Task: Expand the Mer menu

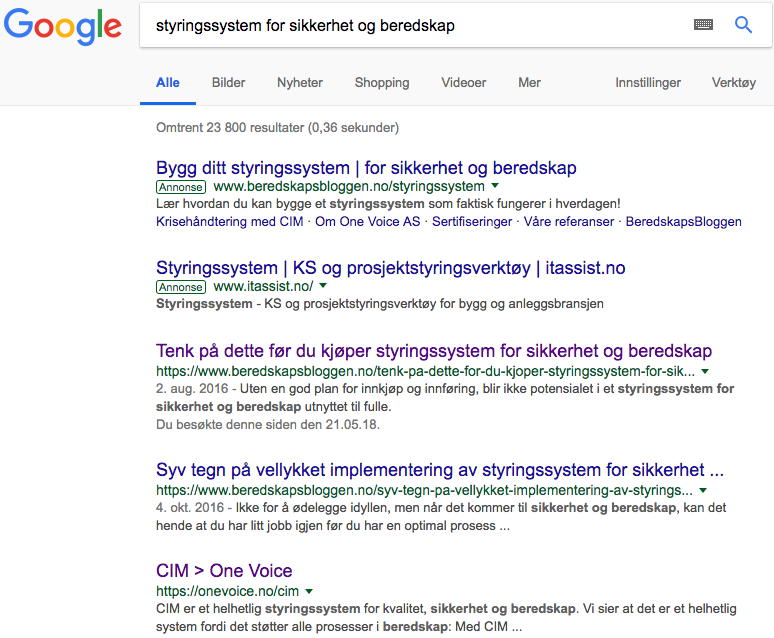Action: tap(529, 82)
